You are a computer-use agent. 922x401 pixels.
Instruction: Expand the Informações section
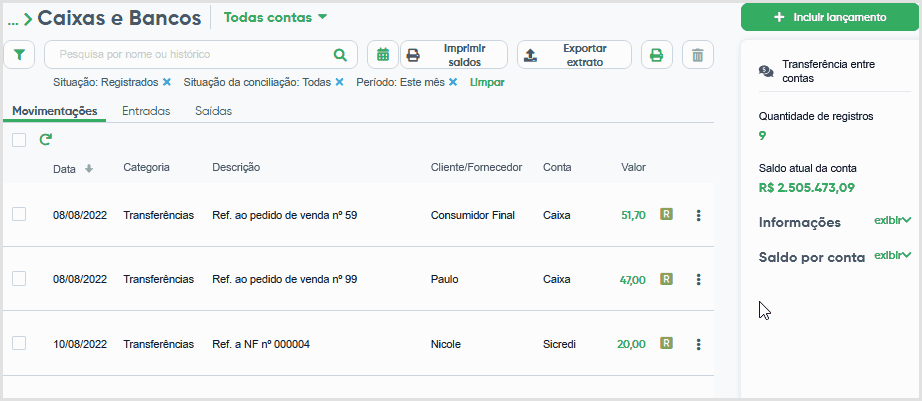coord(893,220)
